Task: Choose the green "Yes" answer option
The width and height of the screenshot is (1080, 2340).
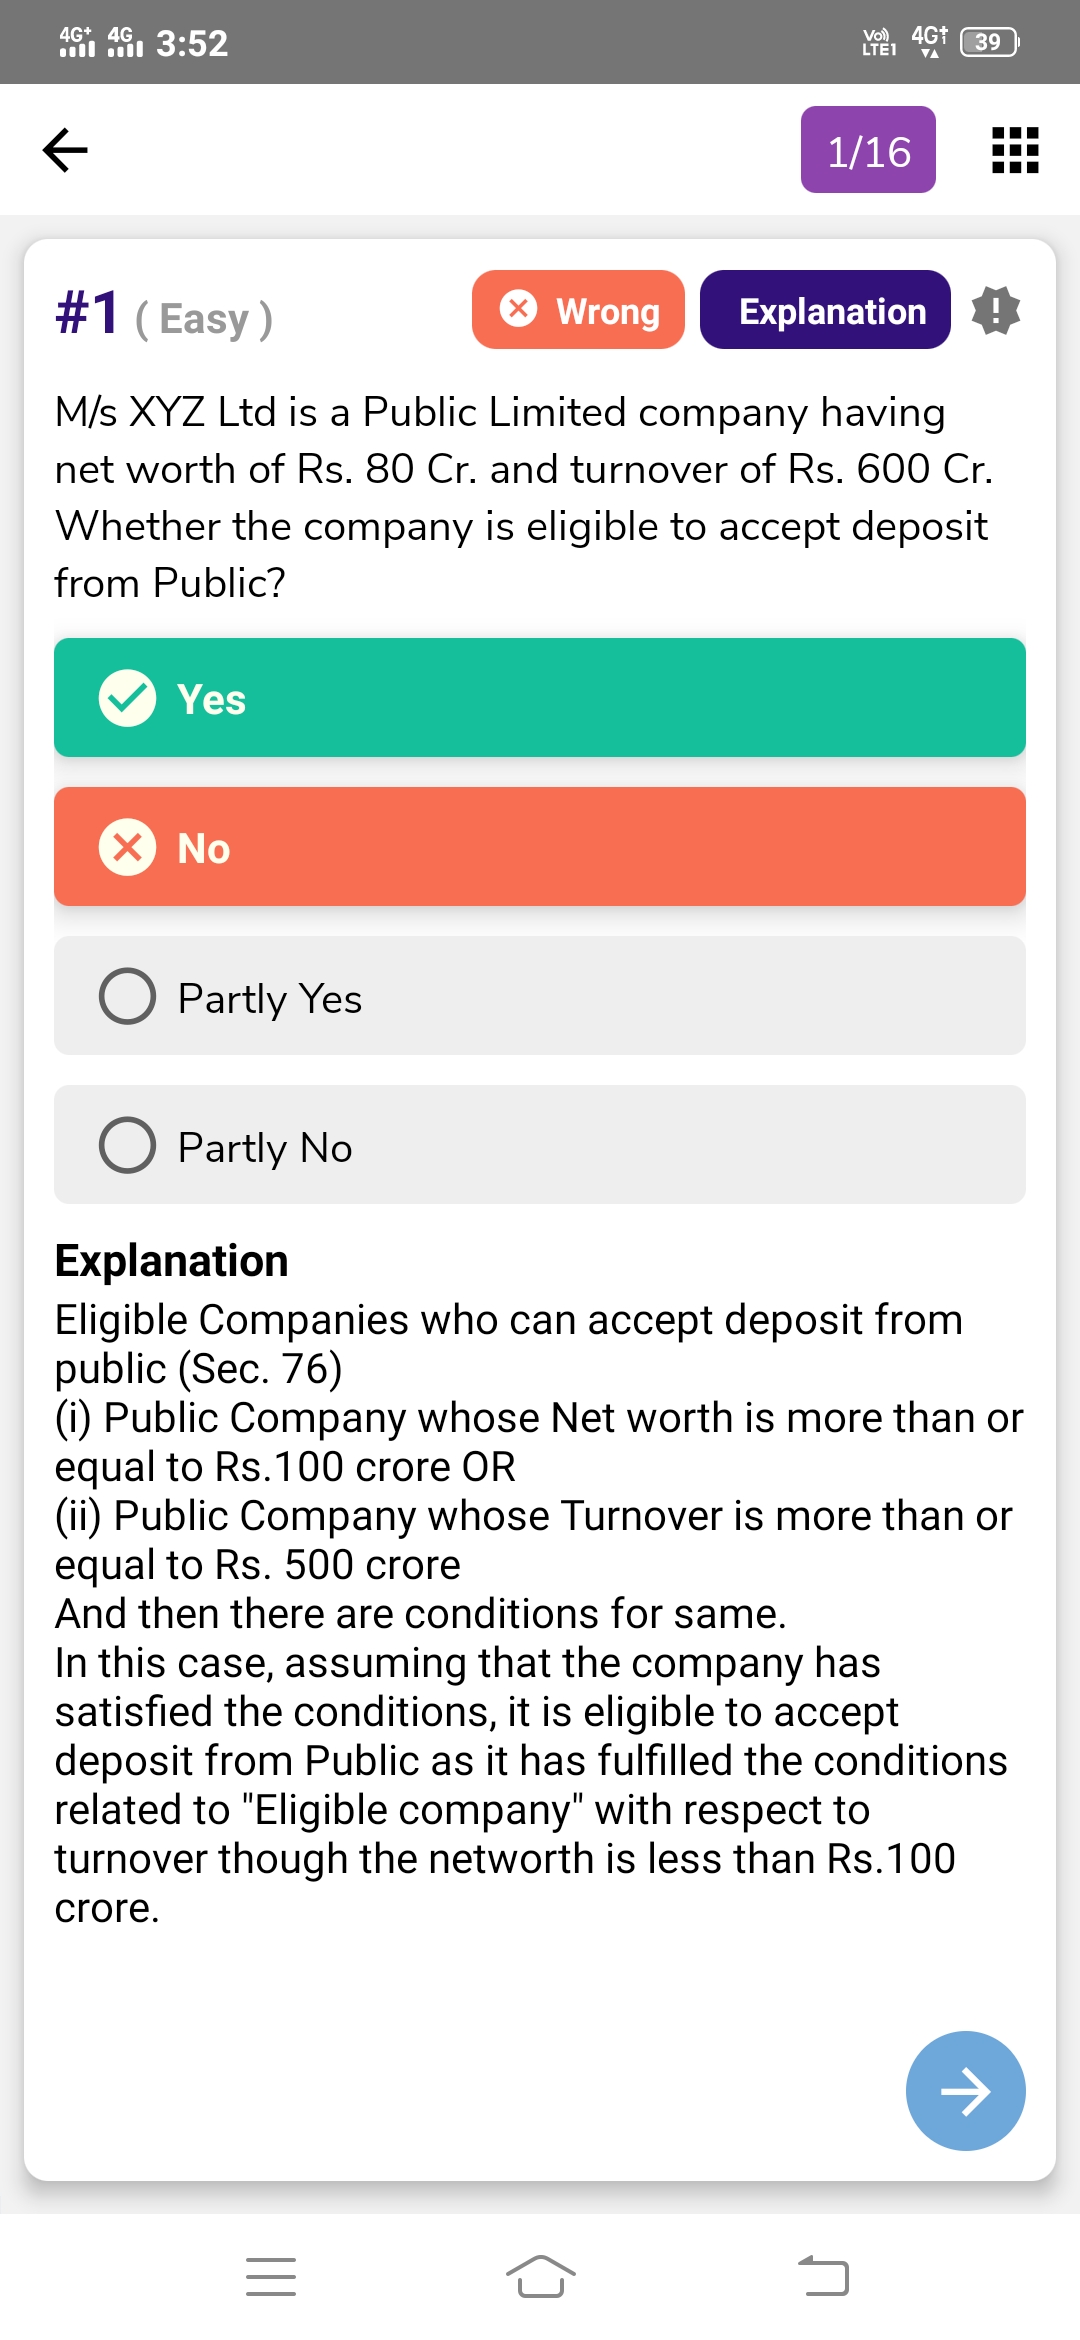Action: point(540,698)
